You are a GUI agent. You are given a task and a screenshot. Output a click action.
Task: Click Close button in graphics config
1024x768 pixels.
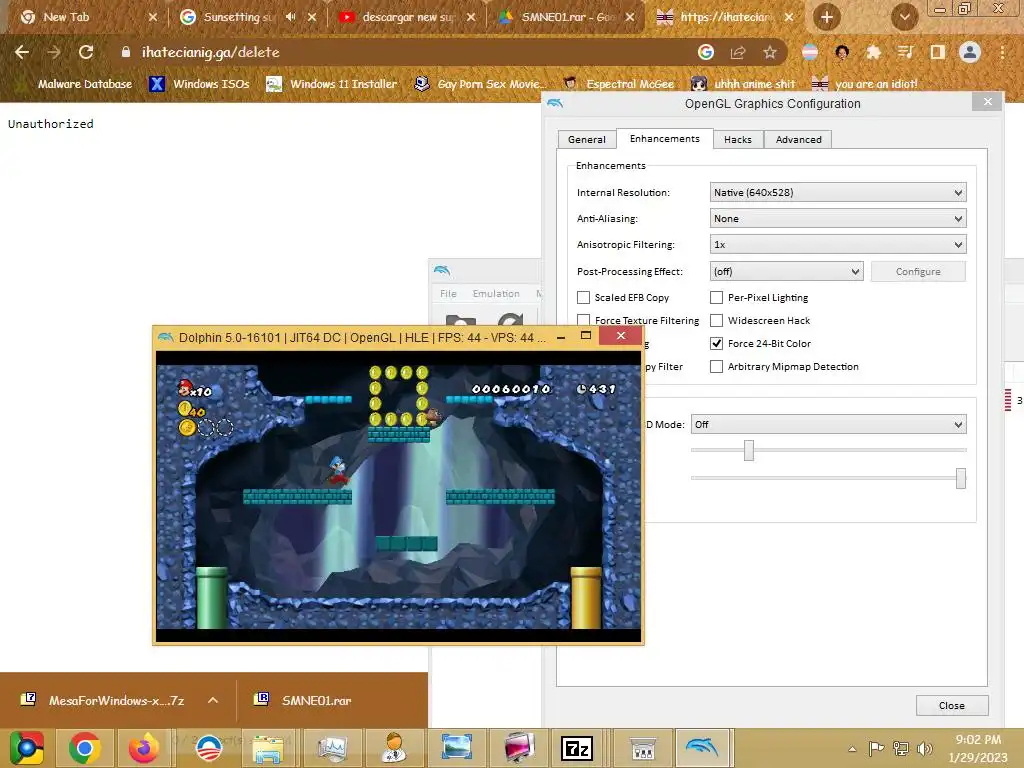tap(952, 705)
